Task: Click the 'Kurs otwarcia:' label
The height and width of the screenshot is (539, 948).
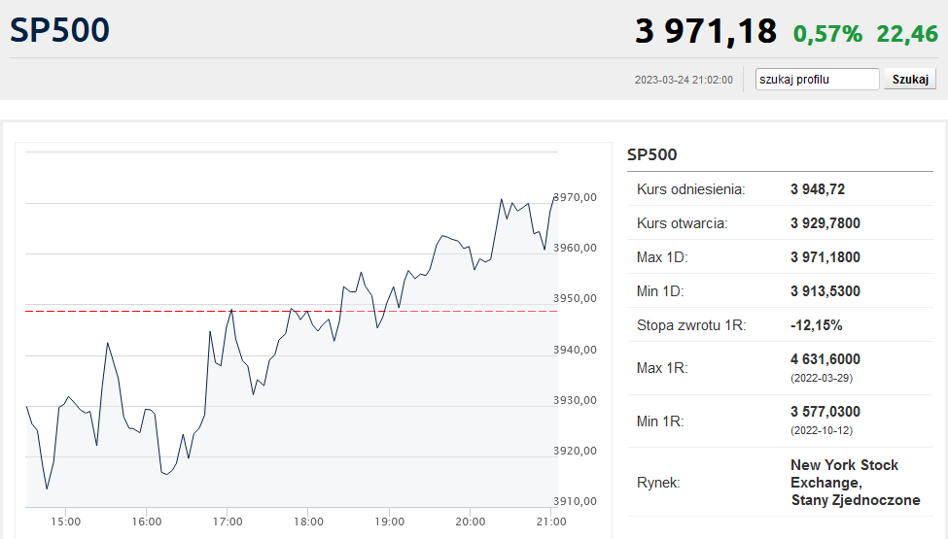Action: coord(682,223)
